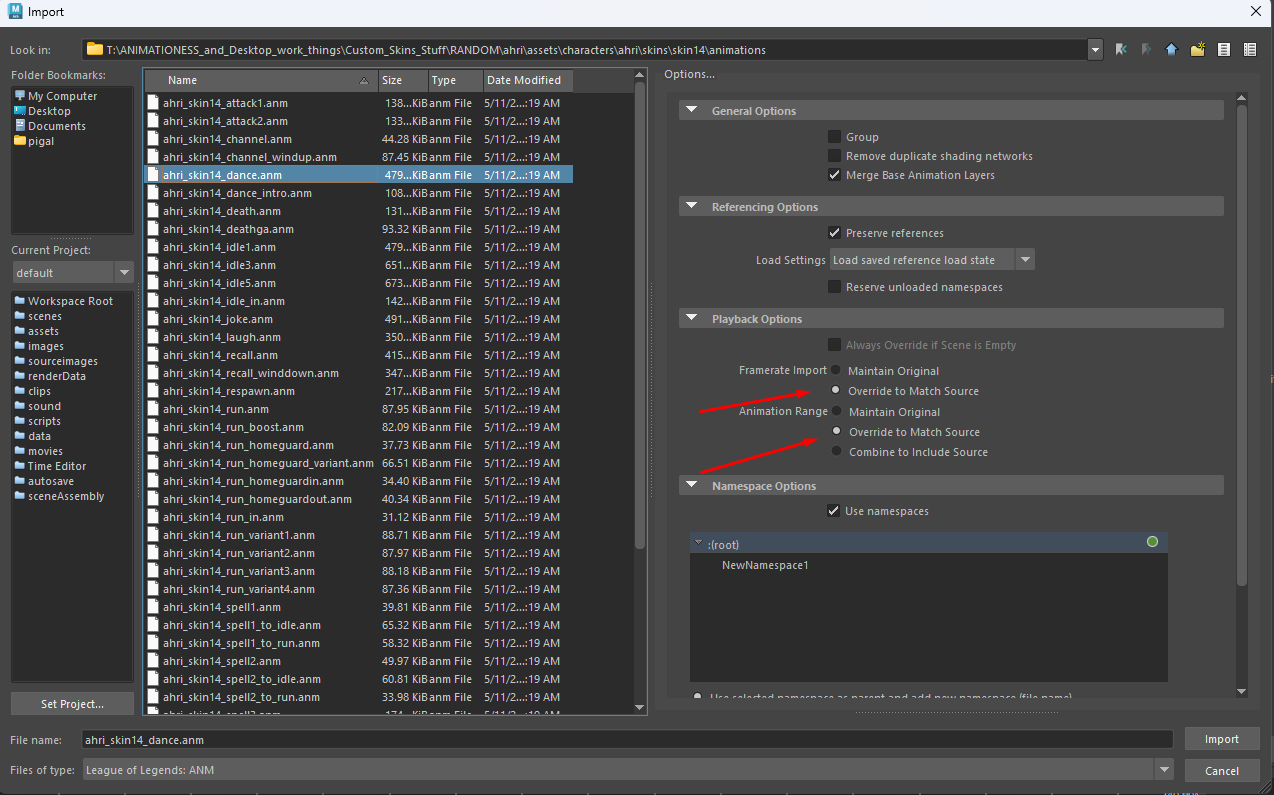This screenshot has width=1274, height=795.
Task: Go back to the previous folder
Action: [1121, 49]
